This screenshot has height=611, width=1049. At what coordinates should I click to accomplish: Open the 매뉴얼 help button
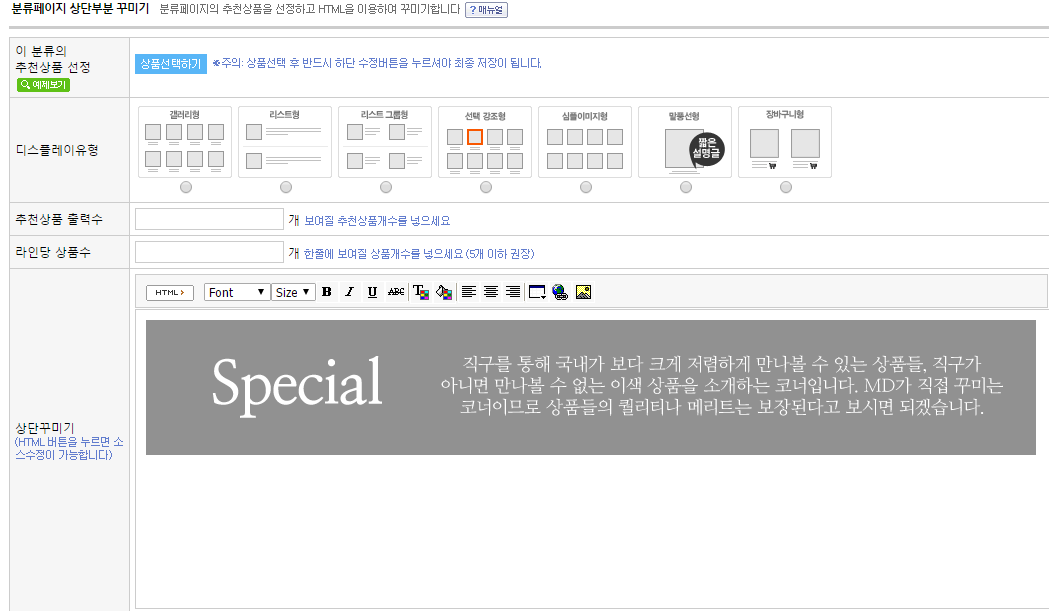[x=487, y=10]
